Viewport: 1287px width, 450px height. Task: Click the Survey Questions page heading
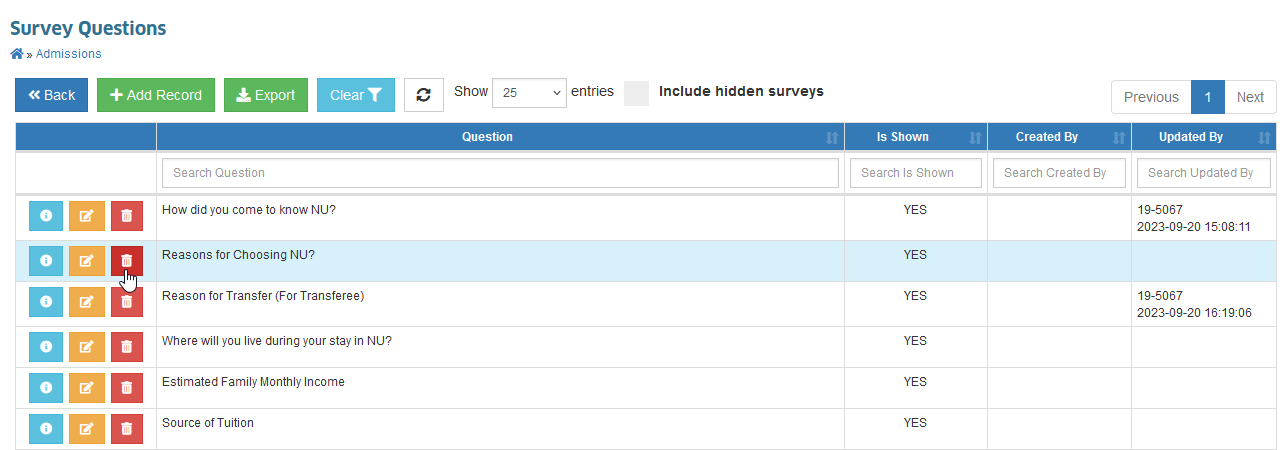(x=88, y=28)
